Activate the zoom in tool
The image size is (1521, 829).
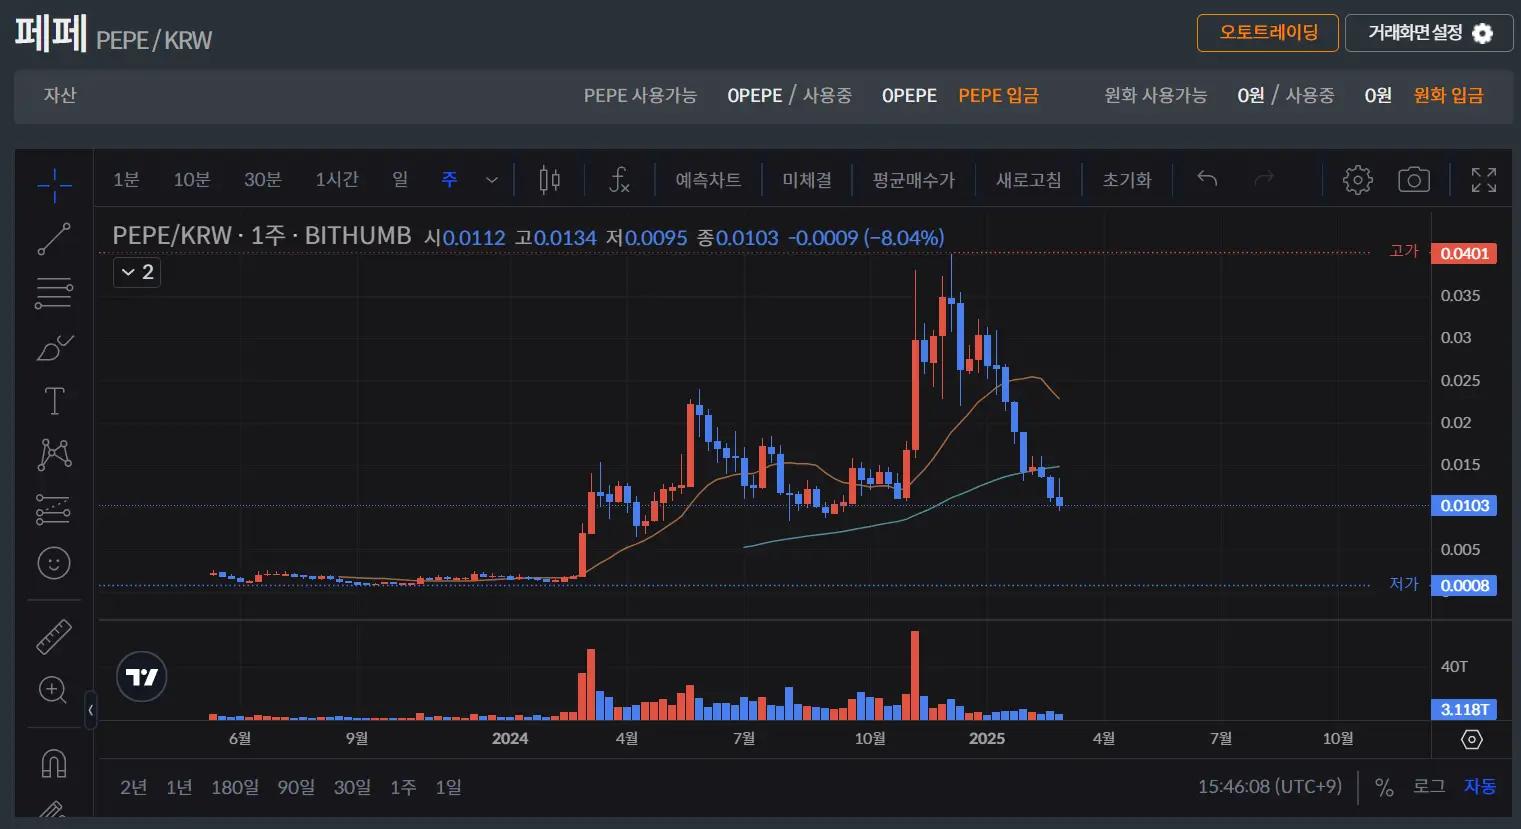click(x=54, y=690)
